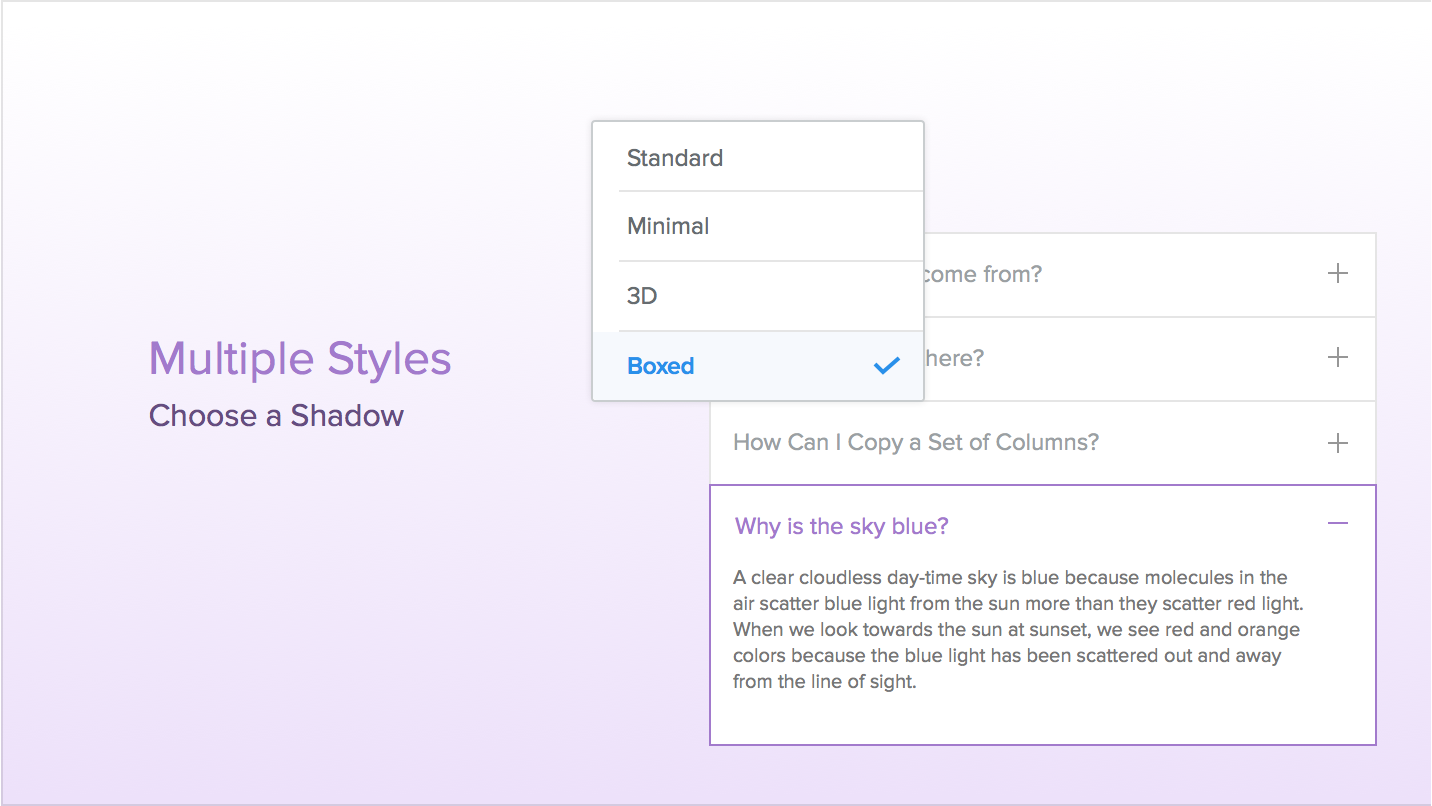The image size is (1432, 806).
Task: Expand 'How Can I Copy a Set of Columns?' plus icon
Action: coord(1338,443)
